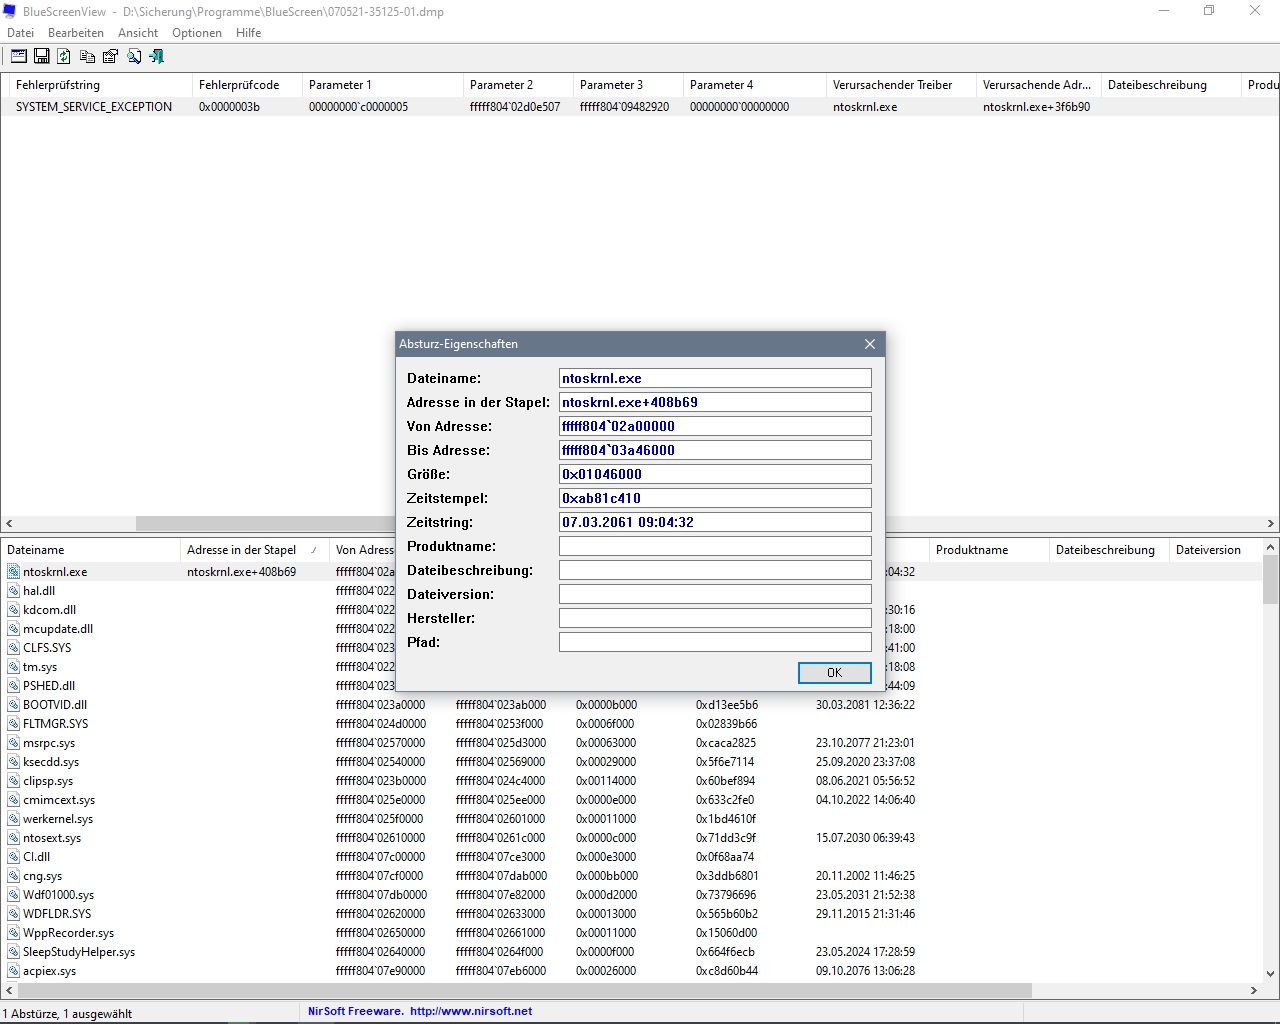Click the exit door toolbar icon

pyautogui.click(x=157, y=56)
